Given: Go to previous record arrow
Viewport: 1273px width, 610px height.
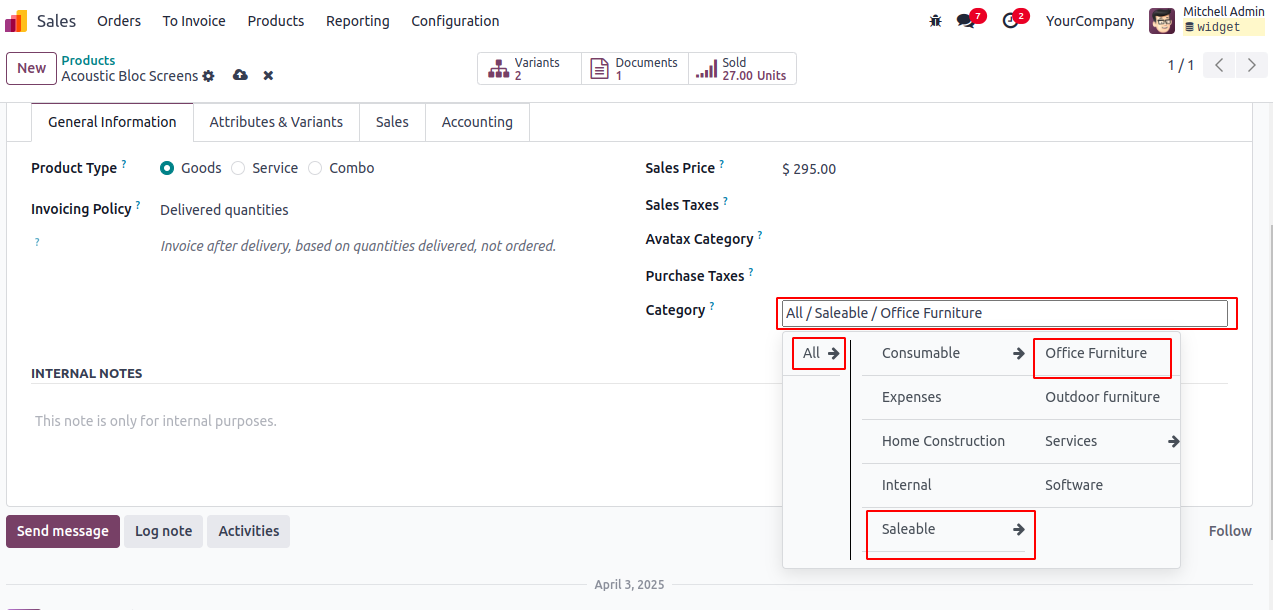Looking at the screenshot, I should [1219, 66].
